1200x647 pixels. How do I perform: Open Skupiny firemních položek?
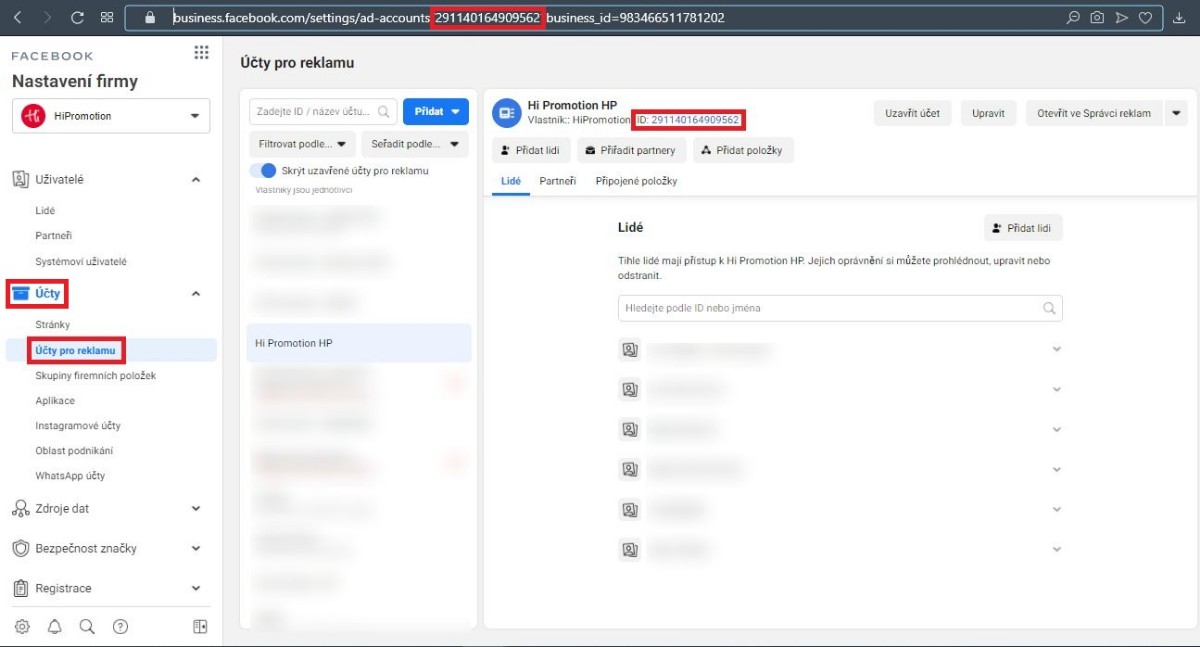click(x=96, y=375)
